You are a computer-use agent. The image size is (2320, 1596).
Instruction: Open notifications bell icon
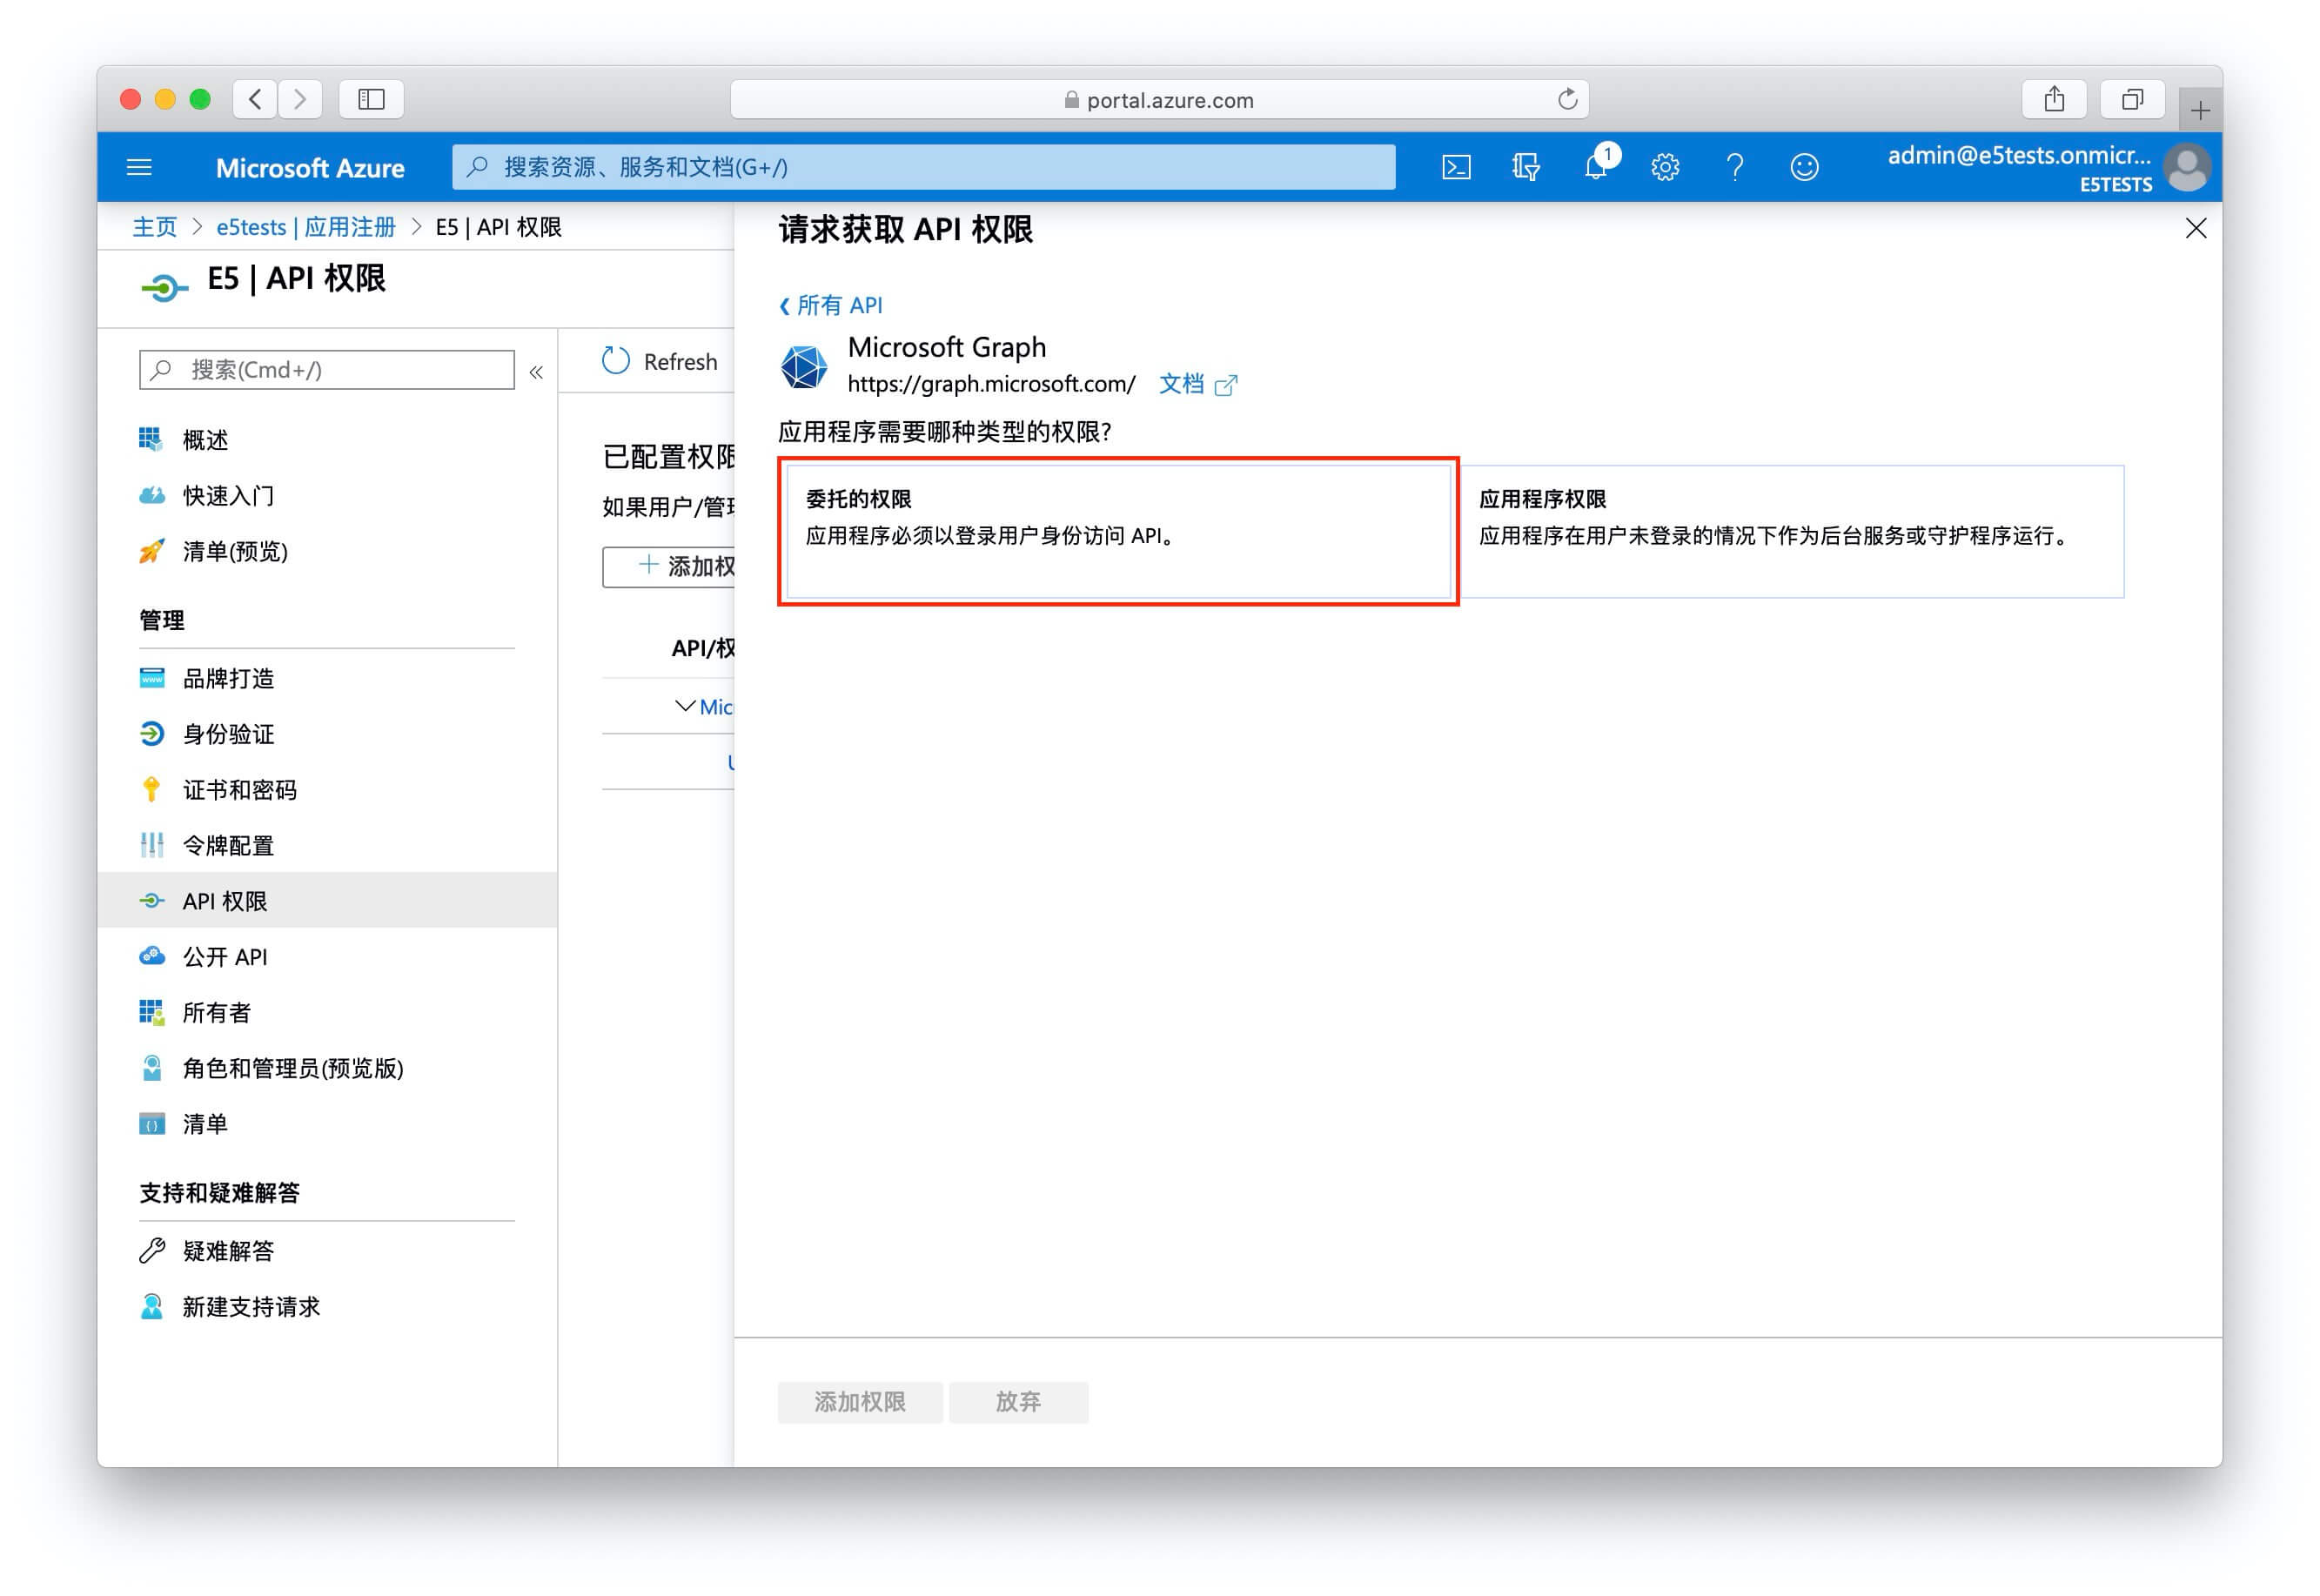click(x=1595, y=166)
